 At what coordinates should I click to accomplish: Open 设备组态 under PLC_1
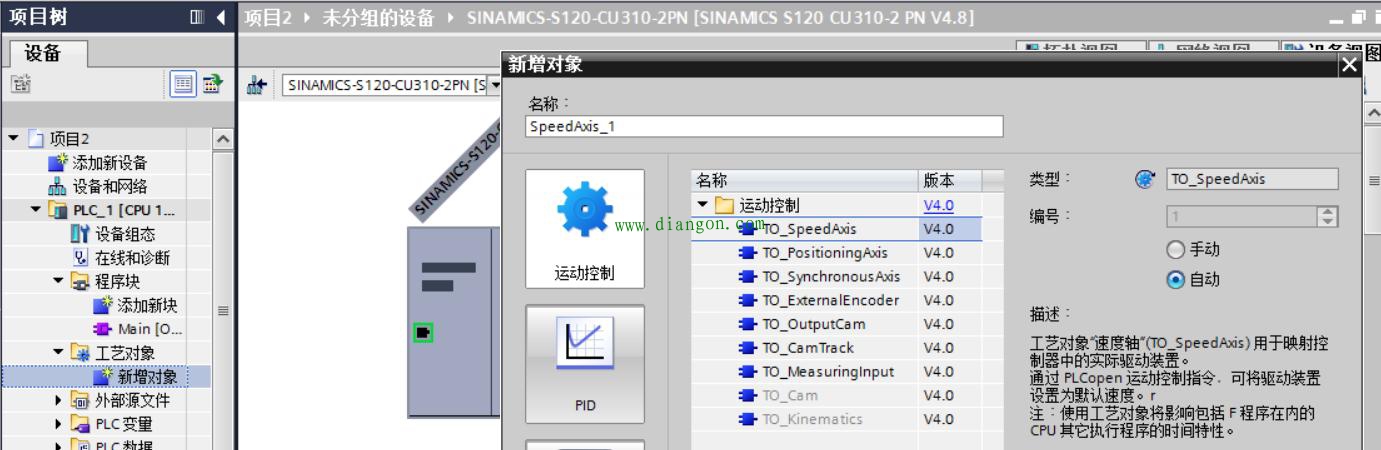(124, 234)
